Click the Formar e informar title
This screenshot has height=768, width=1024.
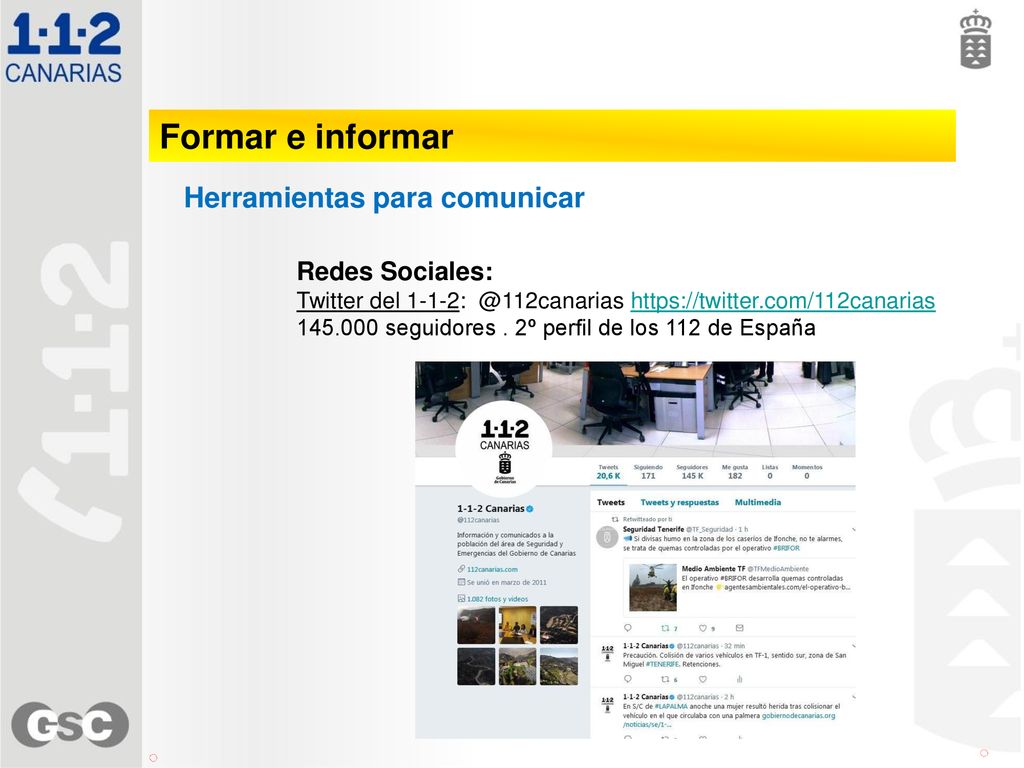coord(306,136)
